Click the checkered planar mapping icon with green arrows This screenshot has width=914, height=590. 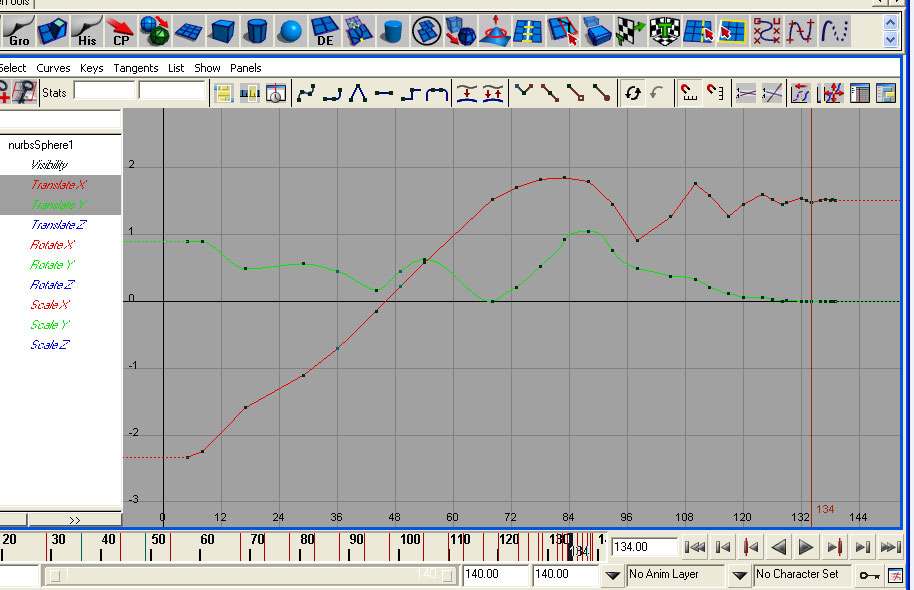tap(631, 31)
